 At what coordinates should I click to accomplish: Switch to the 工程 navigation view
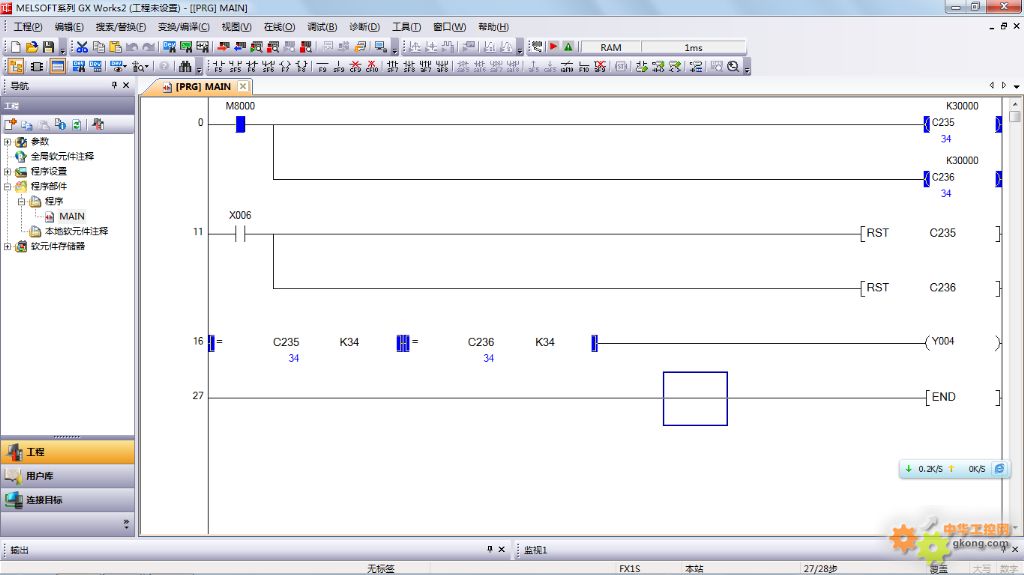click(x=67, y=452)
